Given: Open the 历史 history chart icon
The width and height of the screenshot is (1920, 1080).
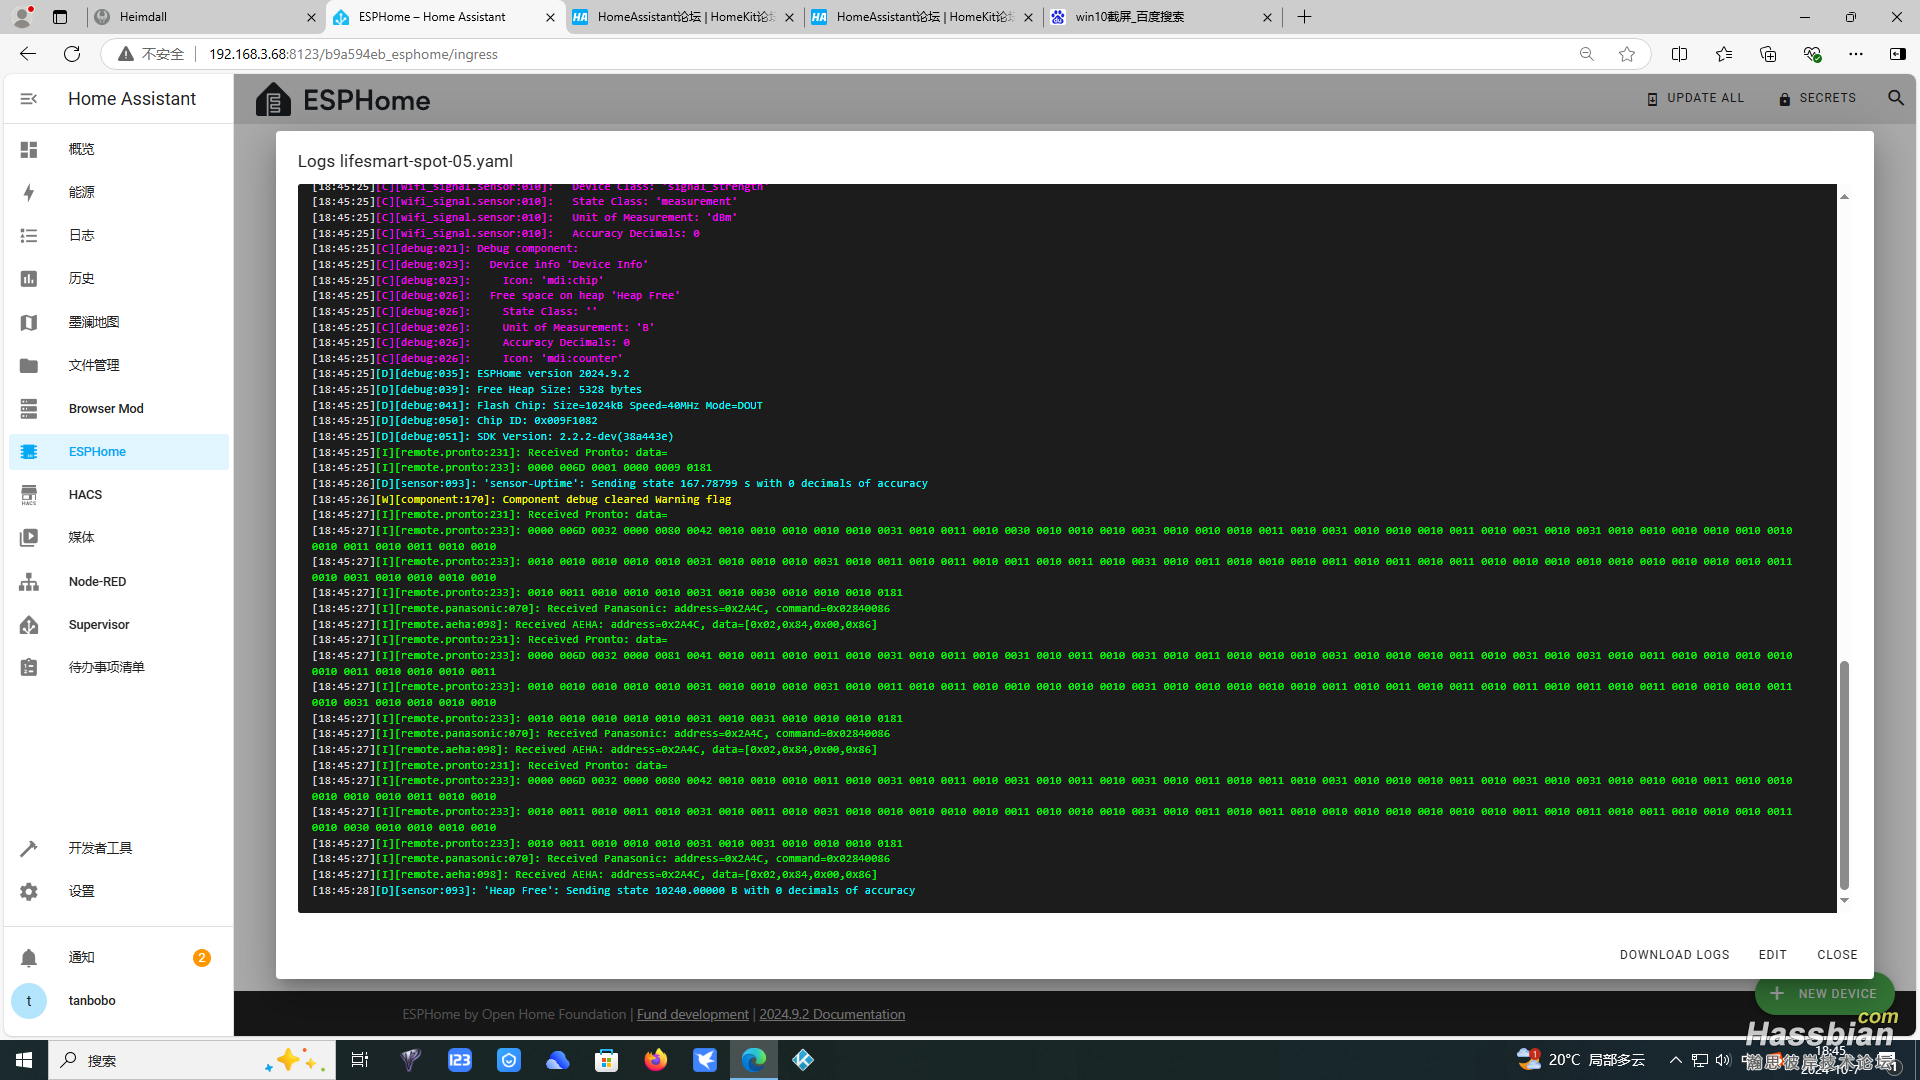Looking at the screenshot, I should tap(29, 278).
